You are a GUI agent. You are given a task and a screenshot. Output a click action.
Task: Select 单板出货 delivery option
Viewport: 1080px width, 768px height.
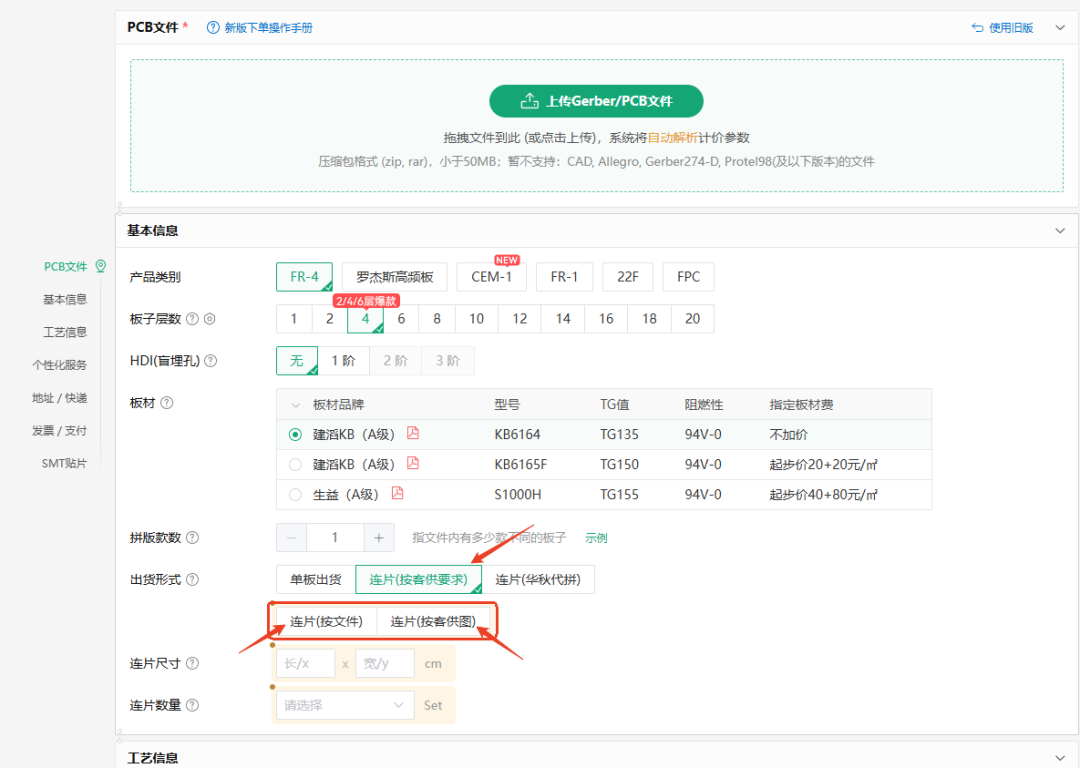[315, 579]
